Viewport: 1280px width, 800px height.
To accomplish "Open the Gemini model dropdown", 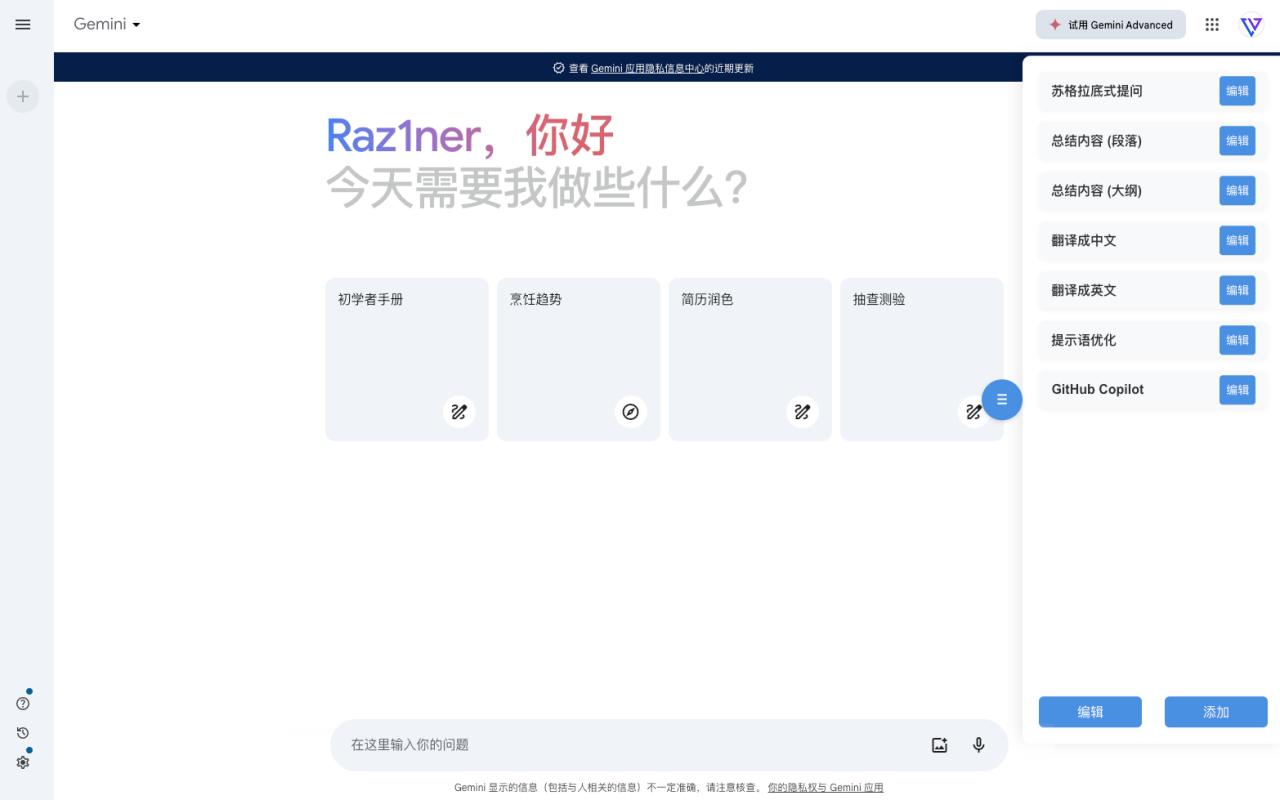I will tap(106, 24).
